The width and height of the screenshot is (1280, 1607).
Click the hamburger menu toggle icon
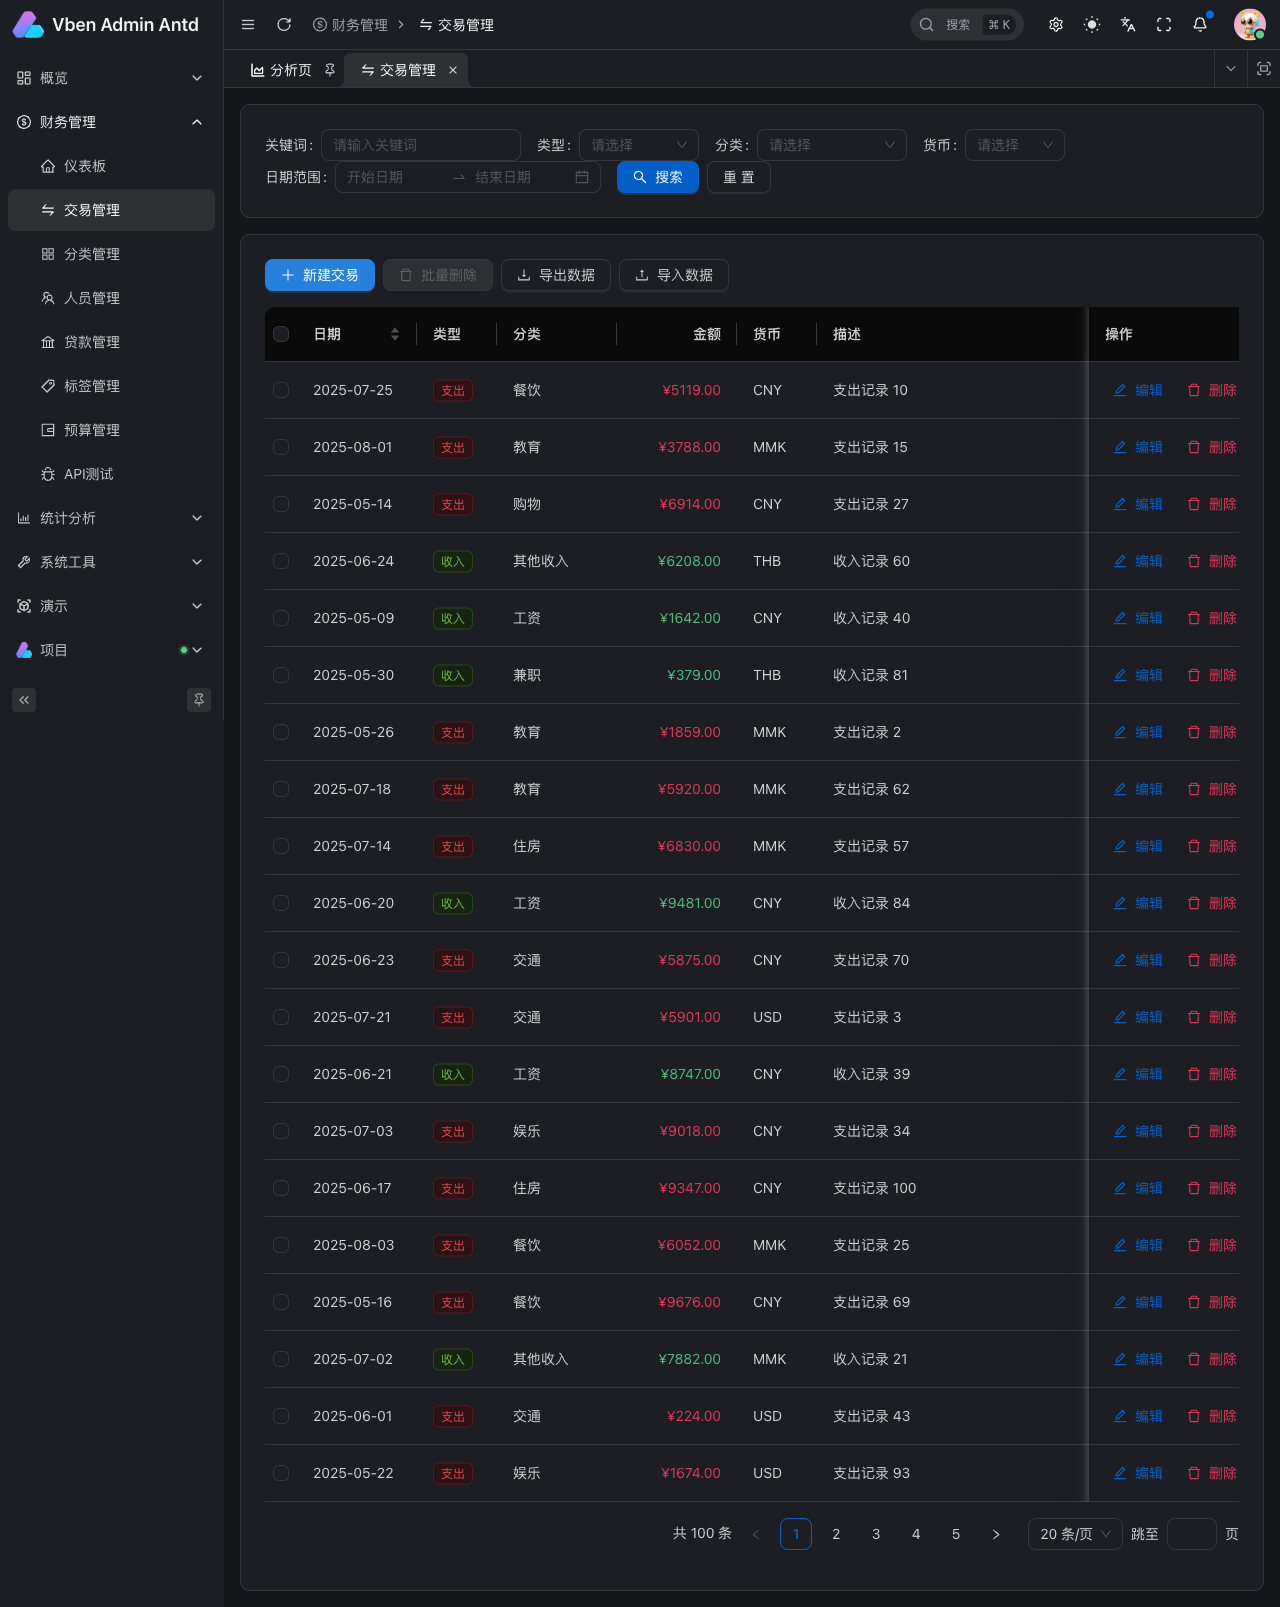[248, 25]
